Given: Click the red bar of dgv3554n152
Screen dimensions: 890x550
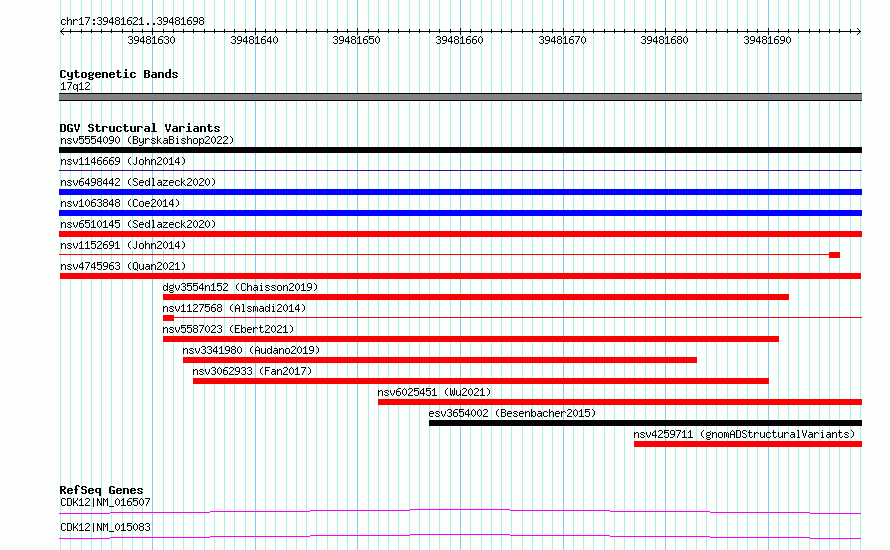Looking at the screenshot, I should click(x=476, y=297).
